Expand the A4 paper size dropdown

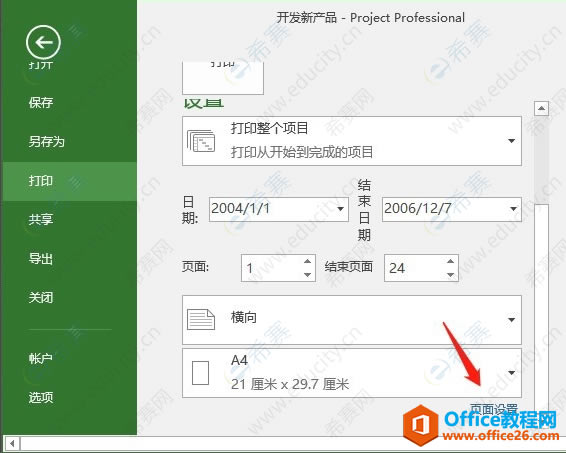pyautogui.click(x=511, y=373)
